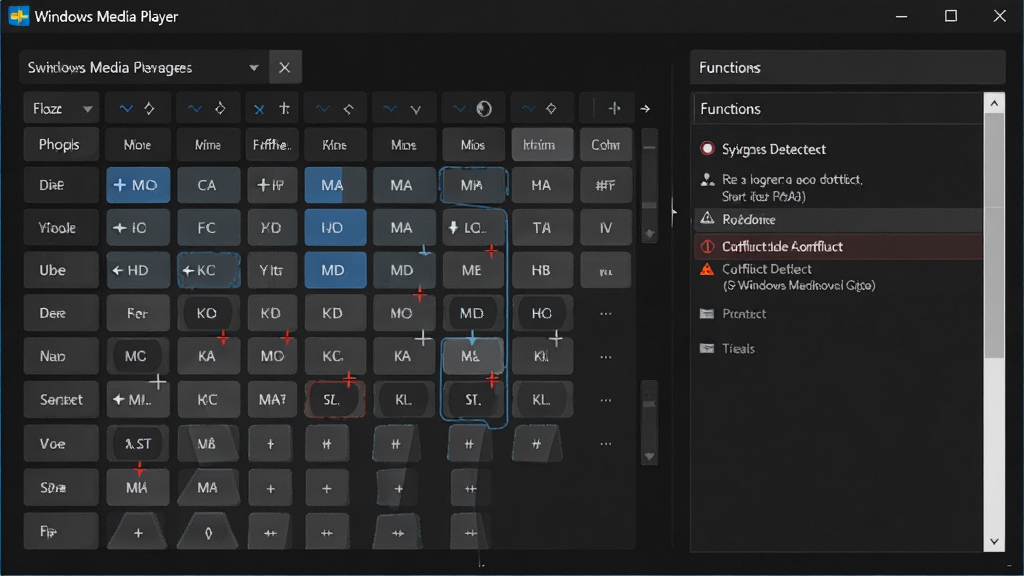
Task: Click the diamond icon above the Moe column
Action: [150, 108]
